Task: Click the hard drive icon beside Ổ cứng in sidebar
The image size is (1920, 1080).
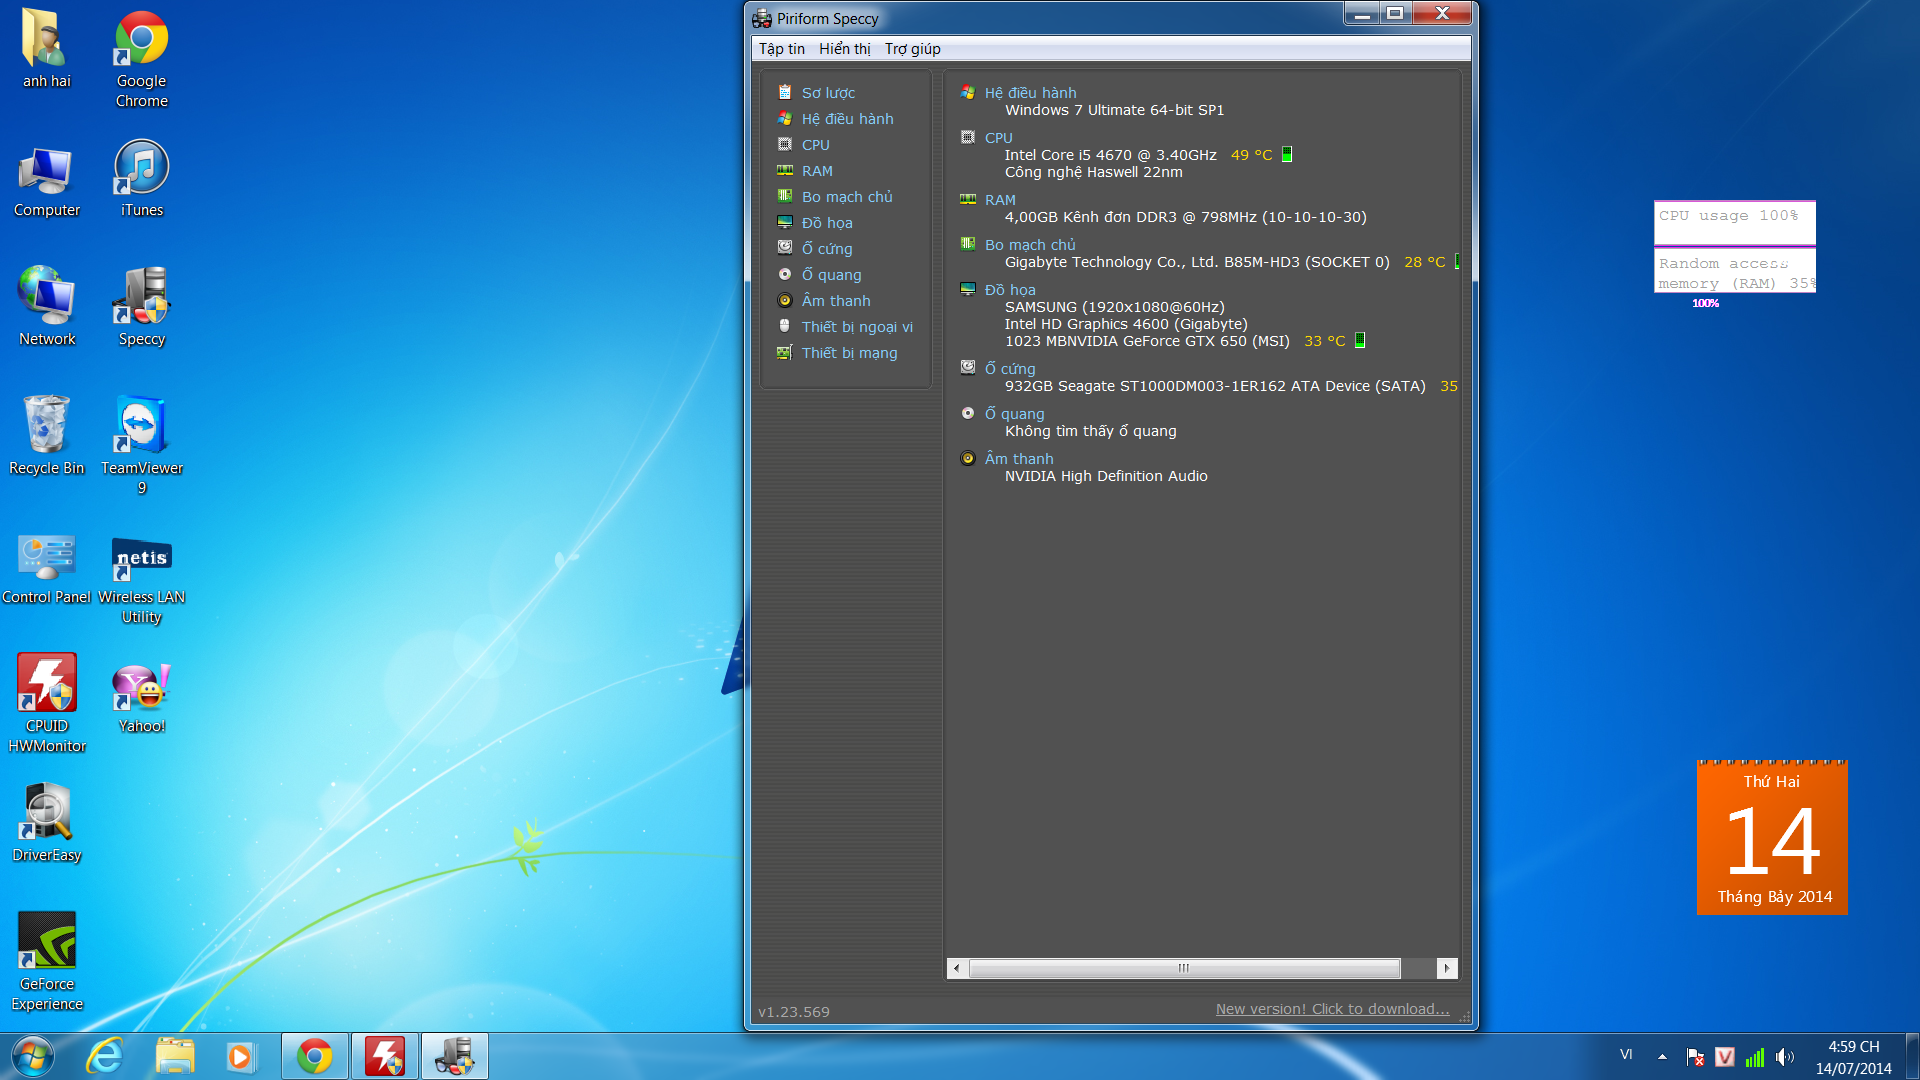Action: 785,248
